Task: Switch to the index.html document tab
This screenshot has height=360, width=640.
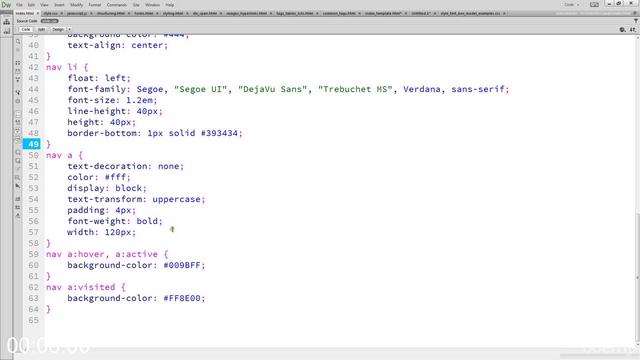Action: (x=24, y=13)
